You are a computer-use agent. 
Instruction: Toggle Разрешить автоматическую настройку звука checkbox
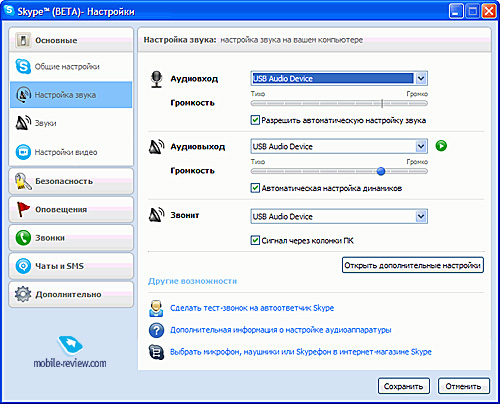click(x=255, y=120)
